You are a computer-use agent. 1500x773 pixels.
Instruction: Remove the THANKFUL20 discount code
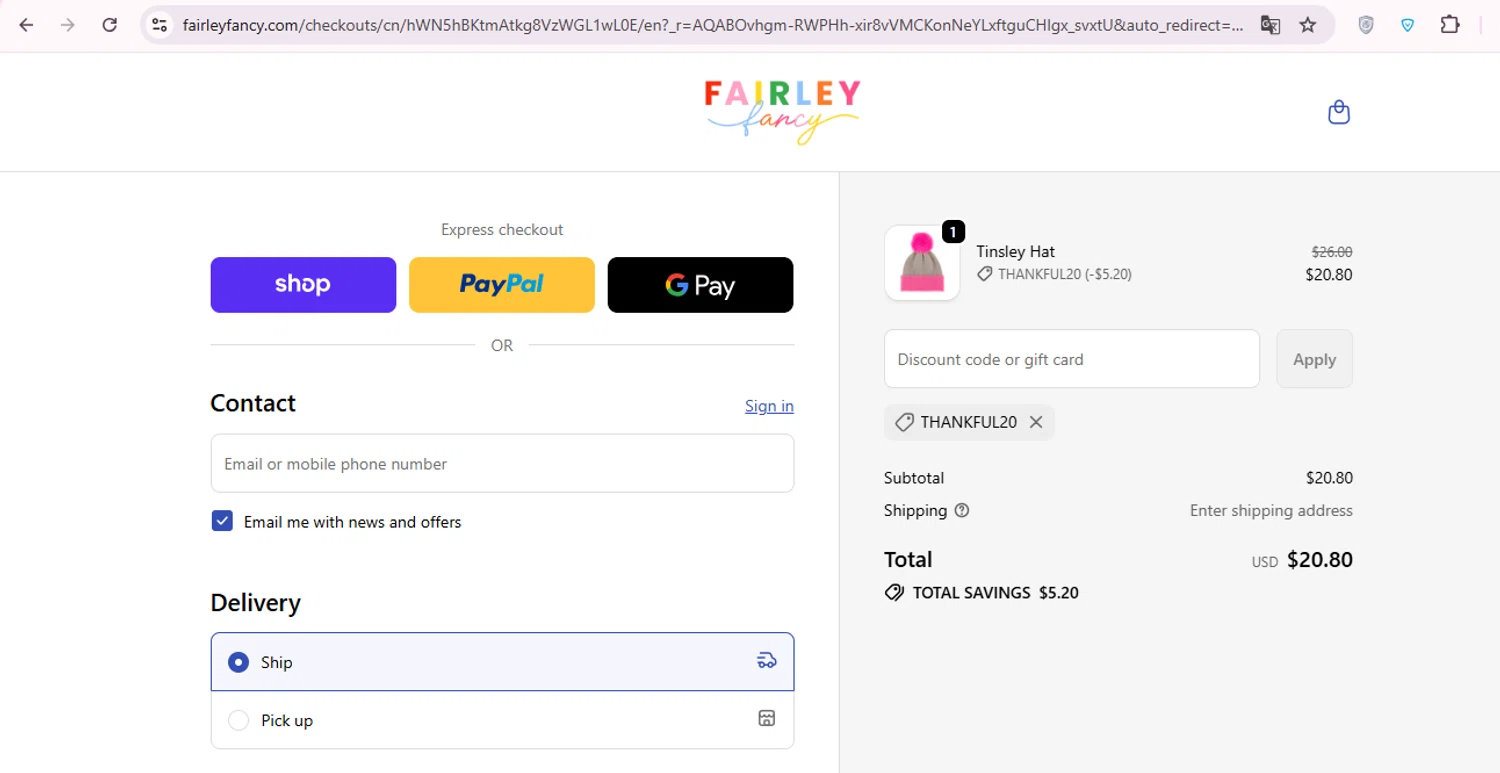coord(1036,422)
